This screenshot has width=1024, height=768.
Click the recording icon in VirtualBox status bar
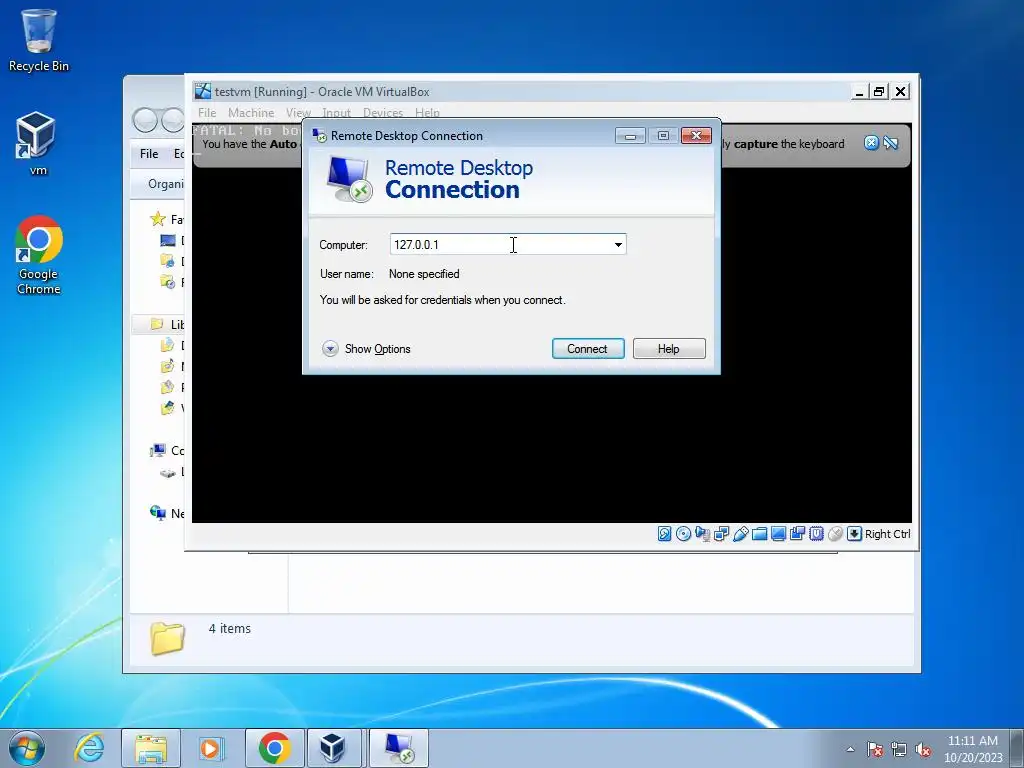point(797,534)
